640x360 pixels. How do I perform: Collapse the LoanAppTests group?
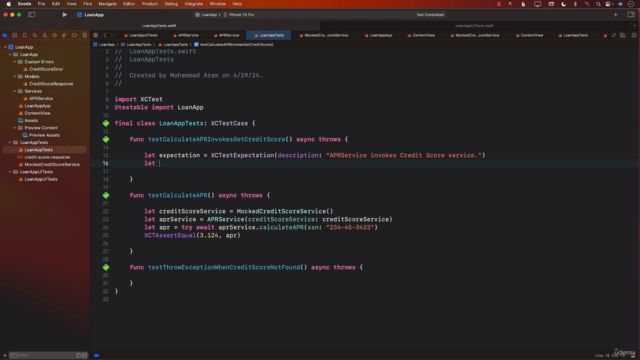click(x=10, y=142)
